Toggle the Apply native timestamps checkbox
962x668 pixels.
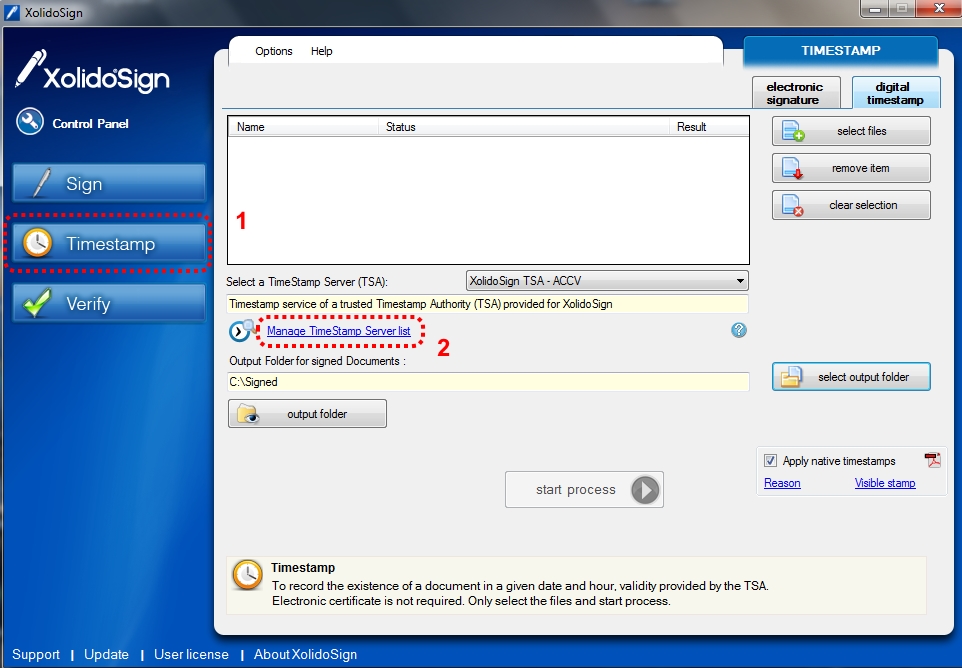pyautogui.click(x=770, y=461)
